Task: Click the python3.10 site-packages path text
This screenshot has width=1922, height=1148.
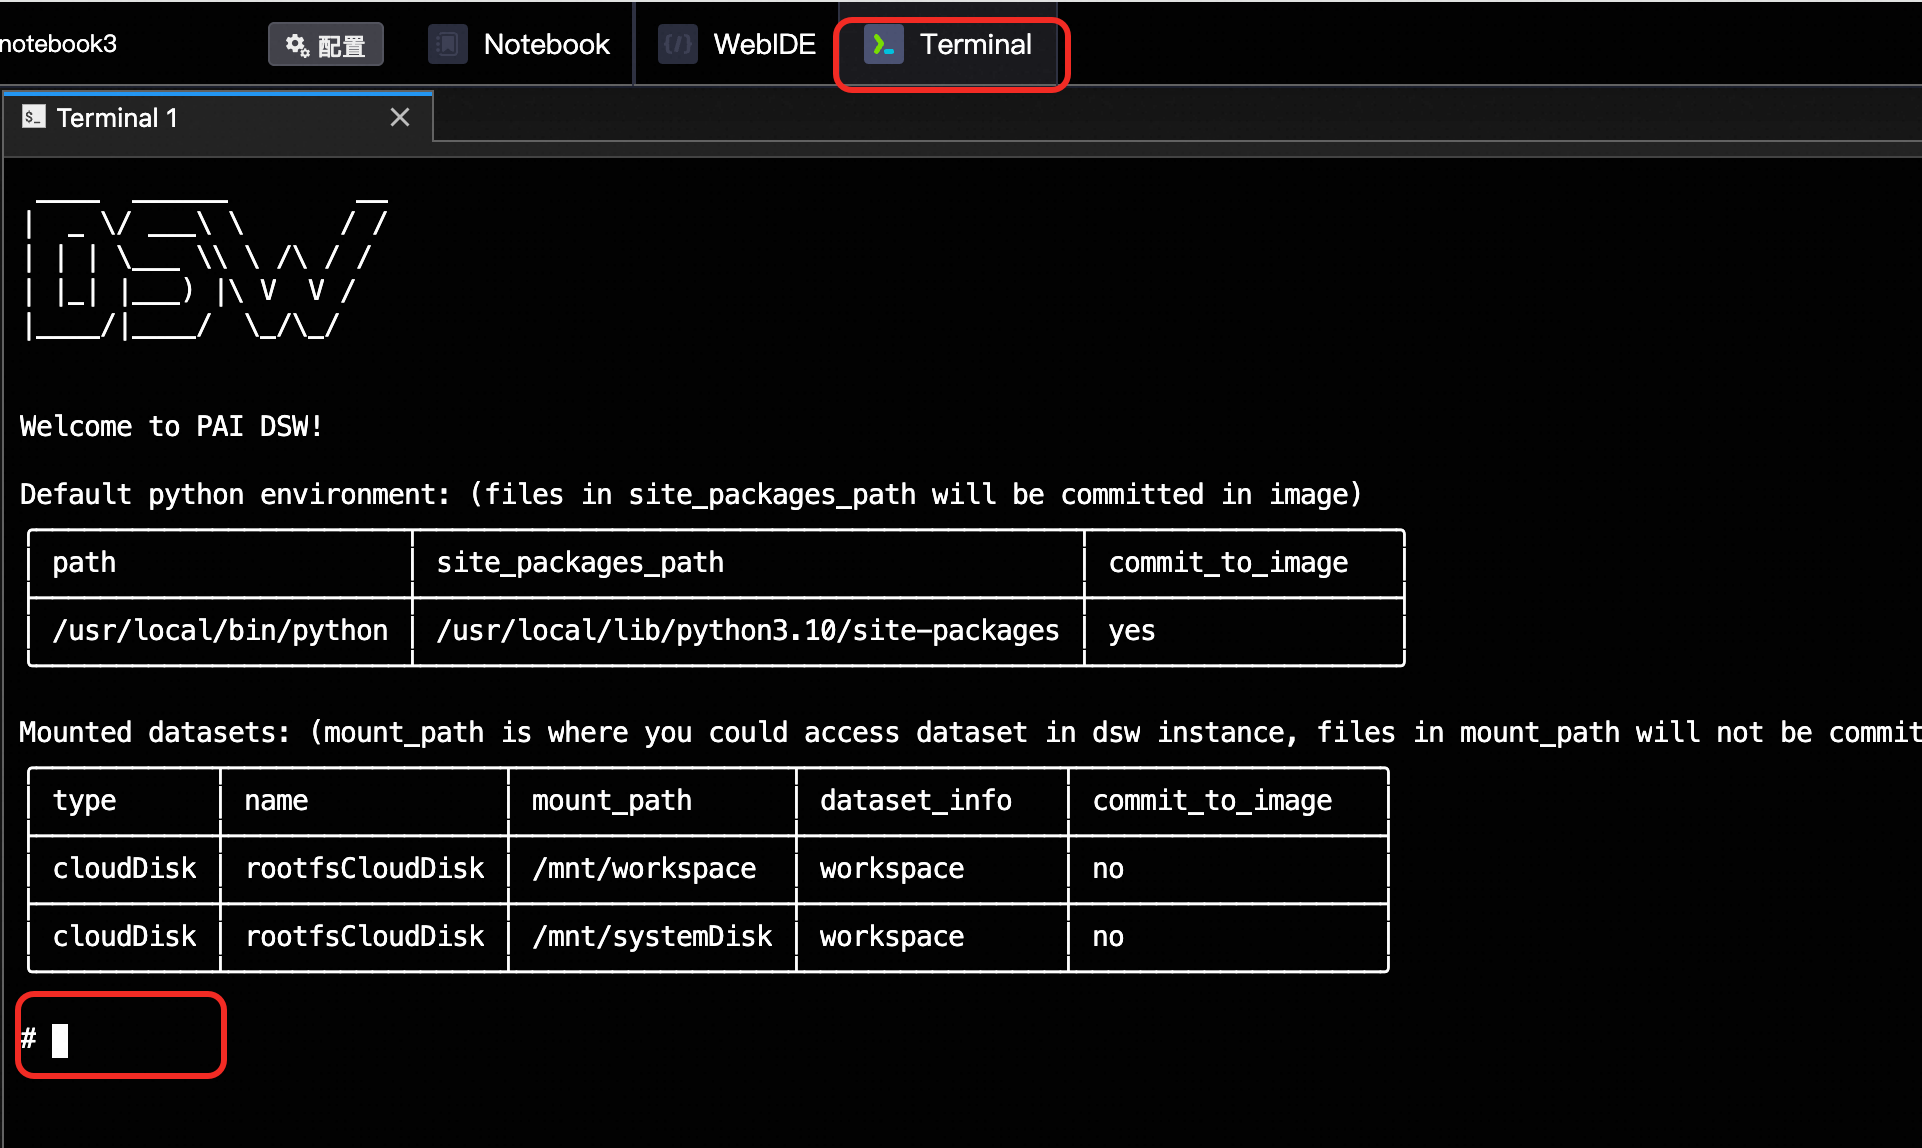Action: pyautogui.click(x=747, y=630)
